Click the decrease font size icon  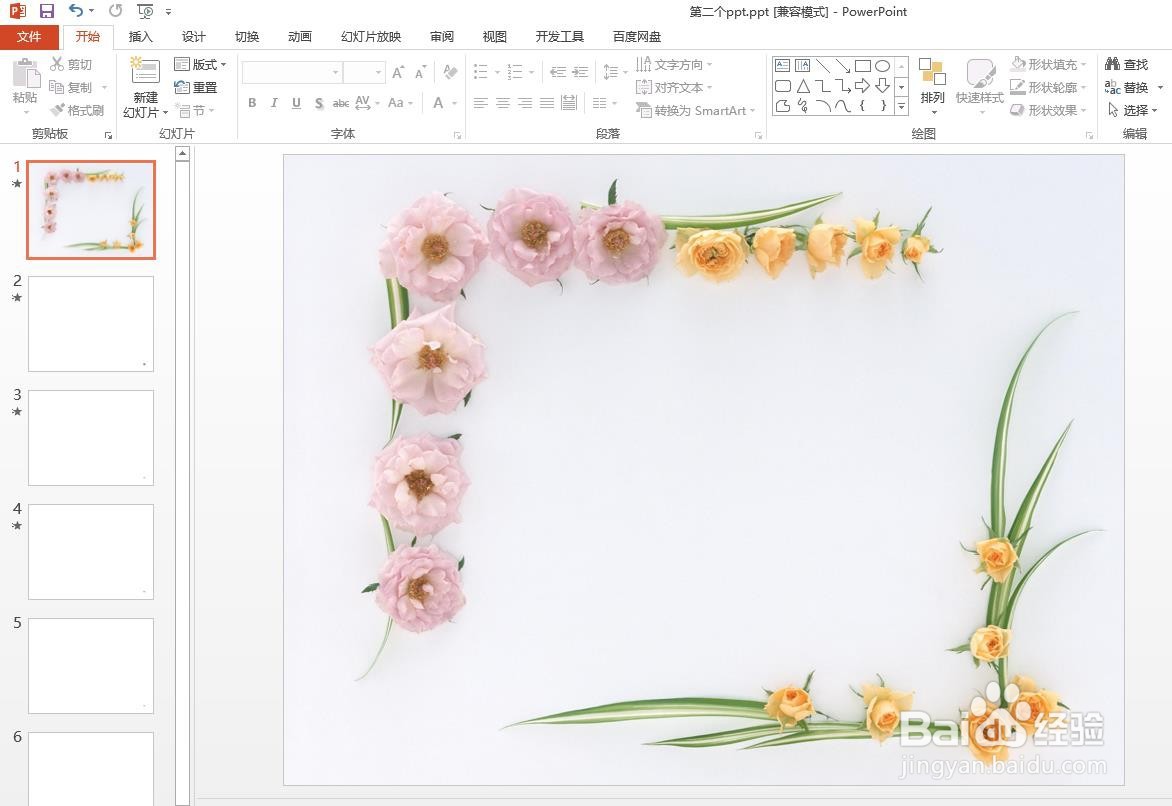[420, 73]
